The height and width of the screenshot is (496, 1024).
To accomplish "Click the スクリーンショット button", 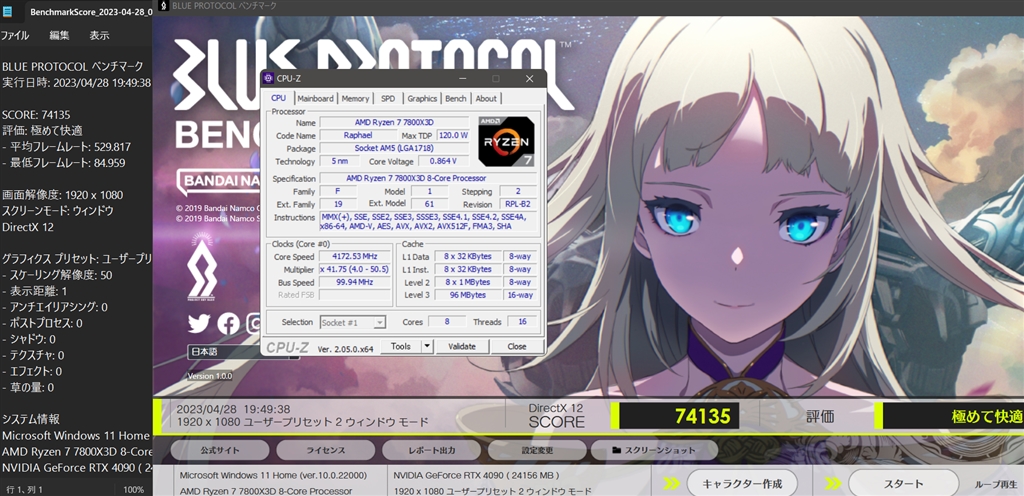I will point(654,450).
